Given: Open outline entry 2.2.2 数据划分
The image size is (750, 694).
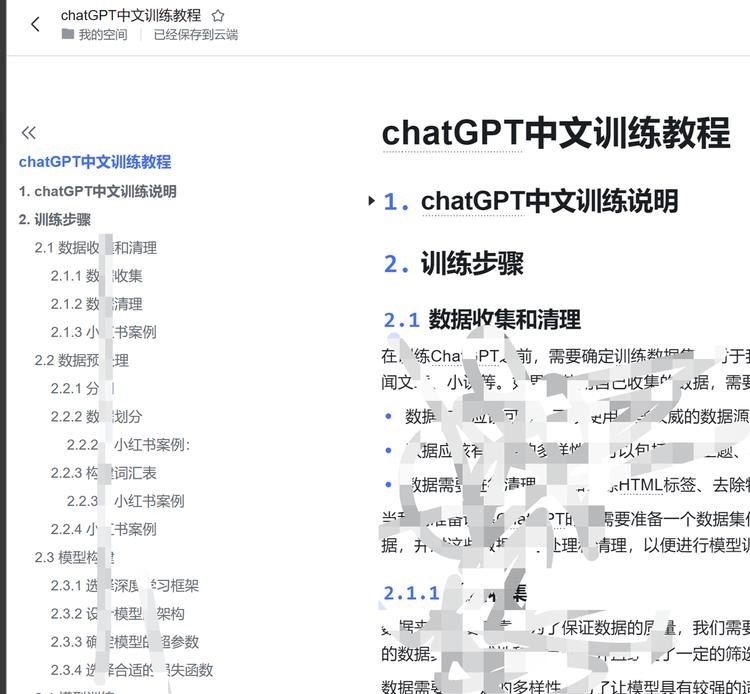Looking at the screenshot, I should click(97, 417).
